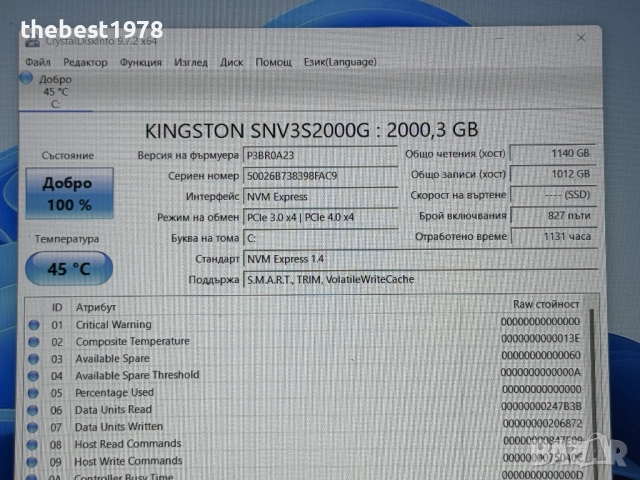
Task: Click power on count 827 пъти
Action: [x=553, y=216]
